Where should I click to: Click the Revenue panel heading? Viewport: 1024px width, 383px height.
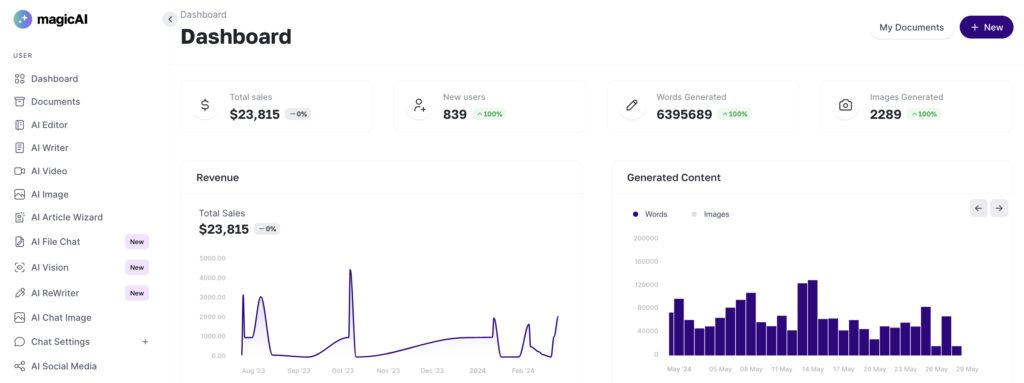pyautogui.click(x=217, y=177)
